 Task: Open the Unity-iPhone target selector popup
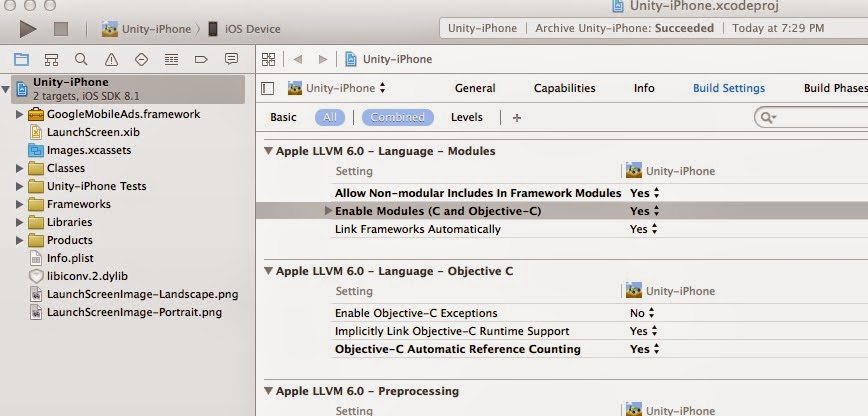(x=337, y=88)
